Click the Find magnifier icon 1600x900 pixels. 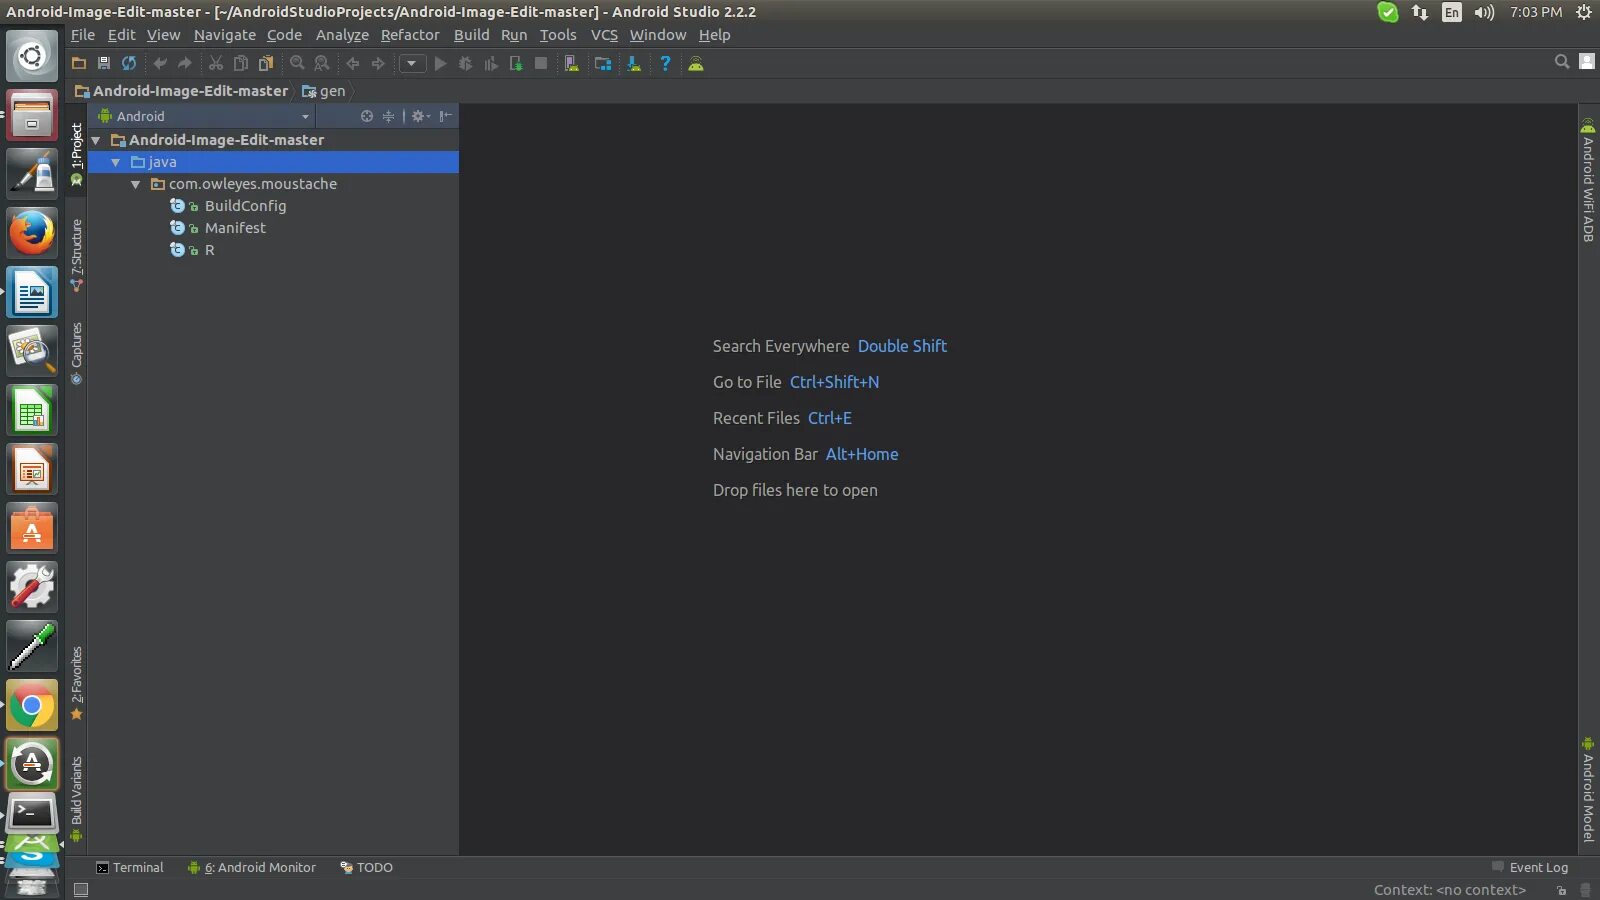coord(297,63)
